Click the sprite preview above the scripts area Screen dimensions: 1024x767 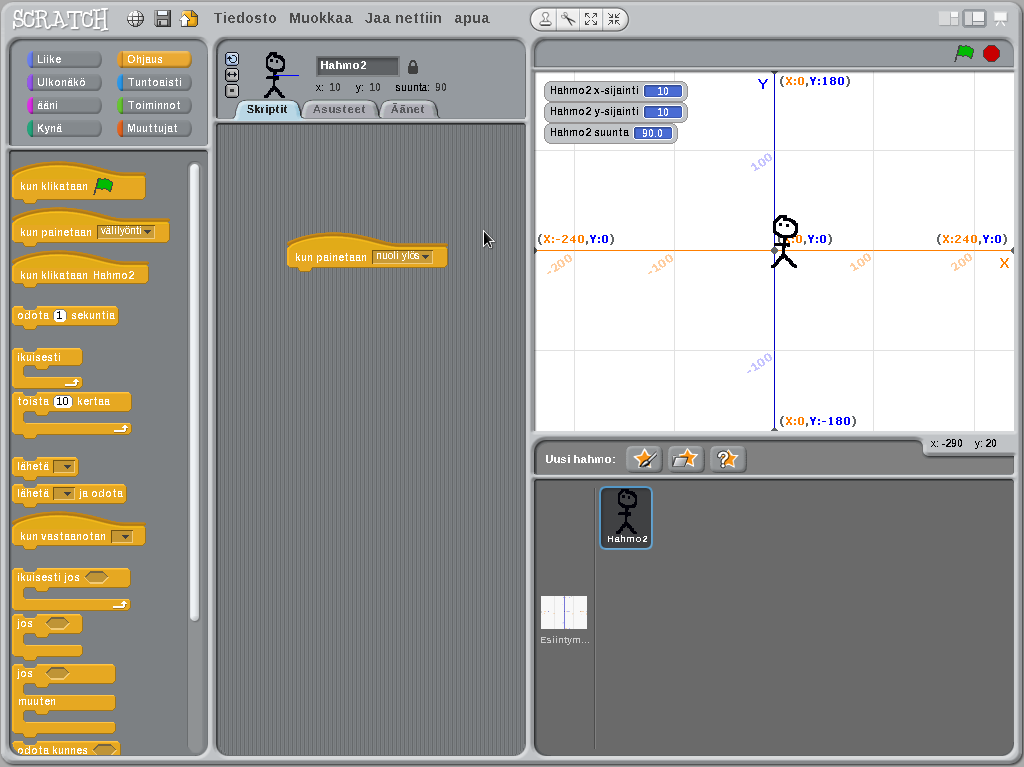click(x=276, y=75)
